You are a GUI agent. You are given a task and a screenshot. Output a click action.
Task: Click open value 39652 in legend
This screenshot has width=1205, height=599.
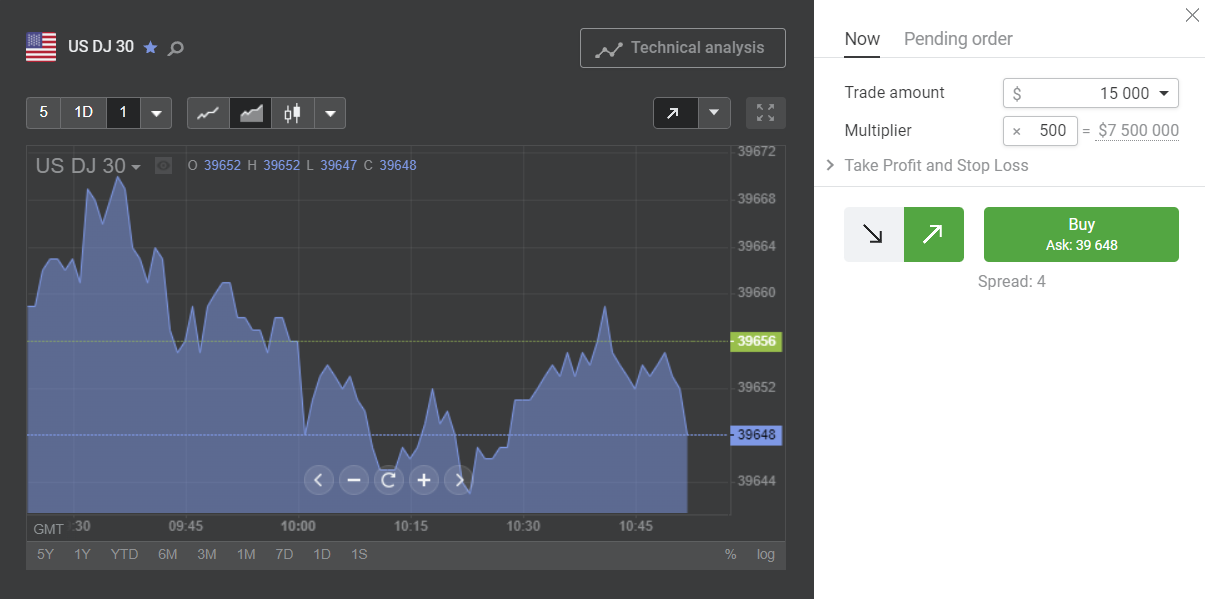click(222, 166)
